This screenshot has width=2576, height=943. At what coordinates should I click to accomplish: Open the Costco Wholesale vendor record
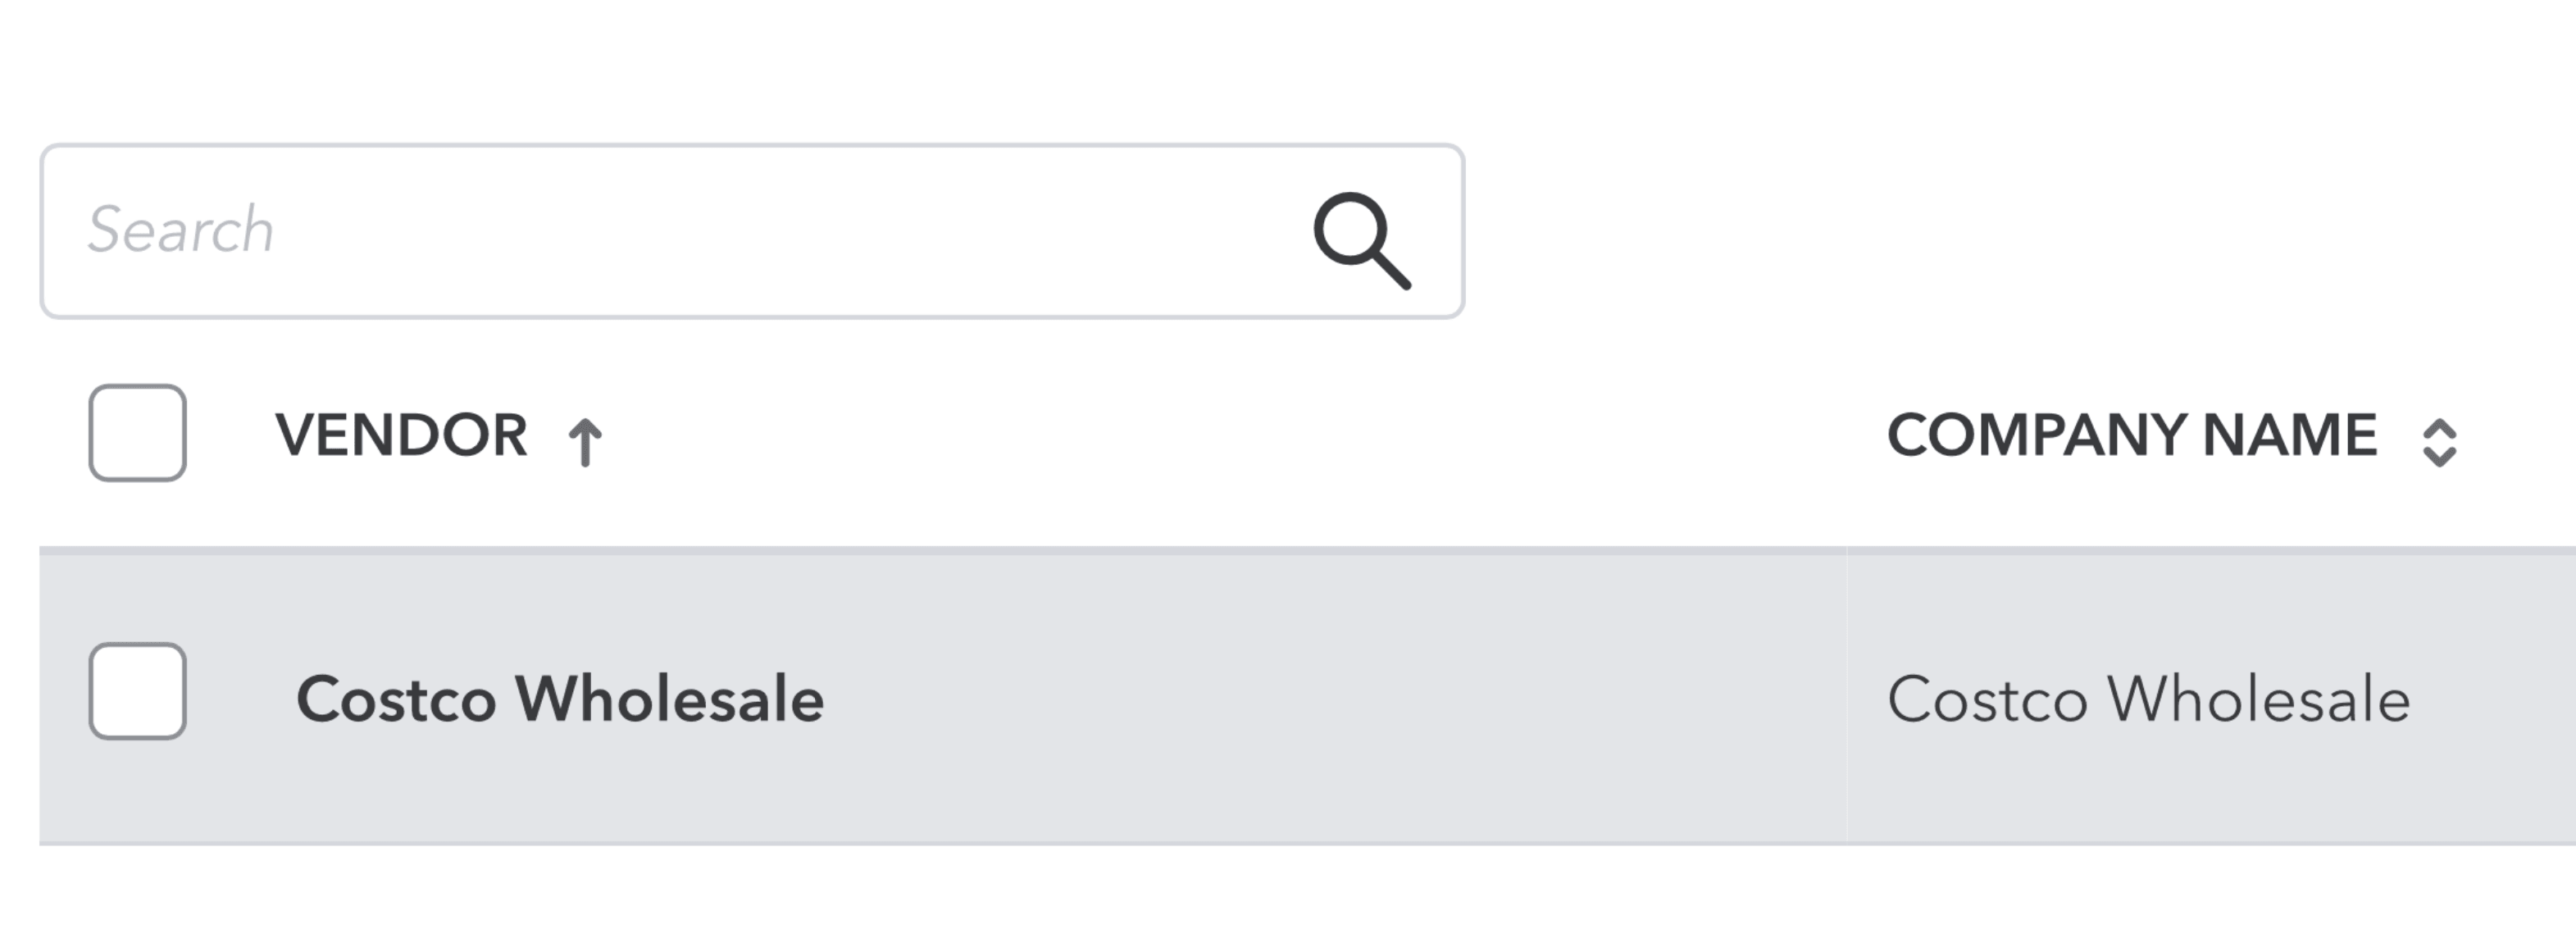pyautogui.click(x=560, y=698)
